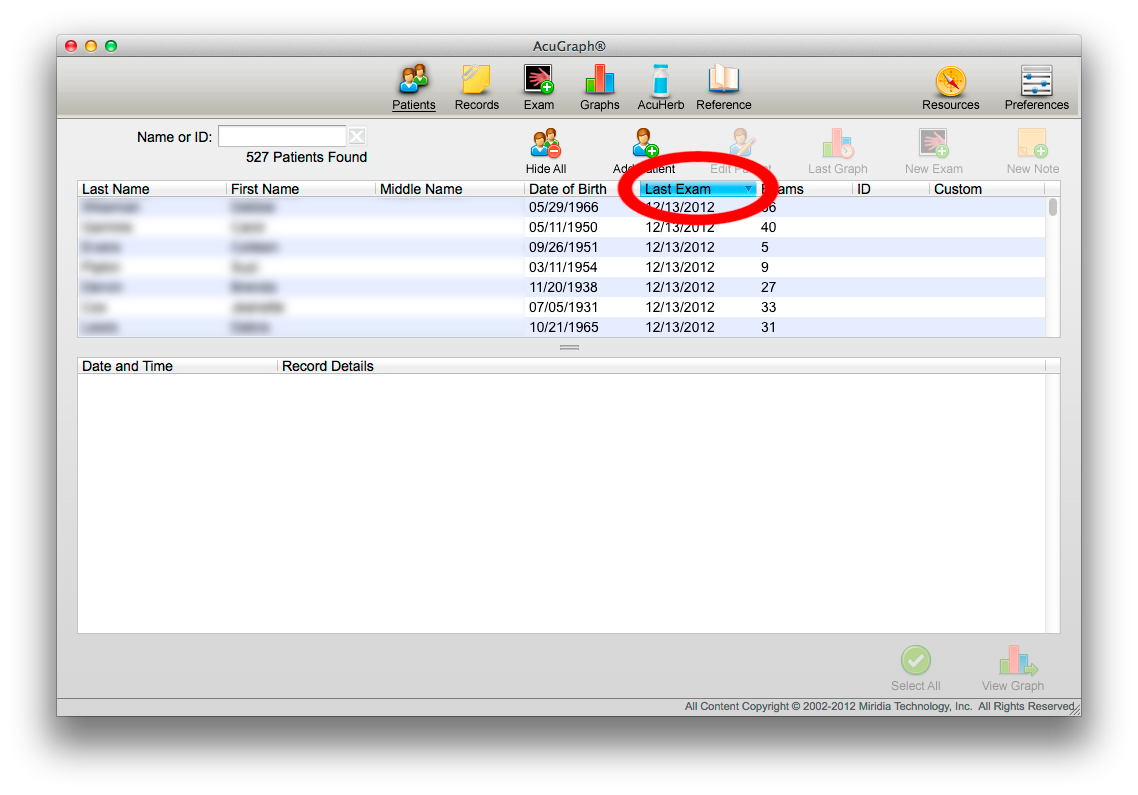Select the patient born 03/11/1954

pyautogui.click(x=562, y=267)
